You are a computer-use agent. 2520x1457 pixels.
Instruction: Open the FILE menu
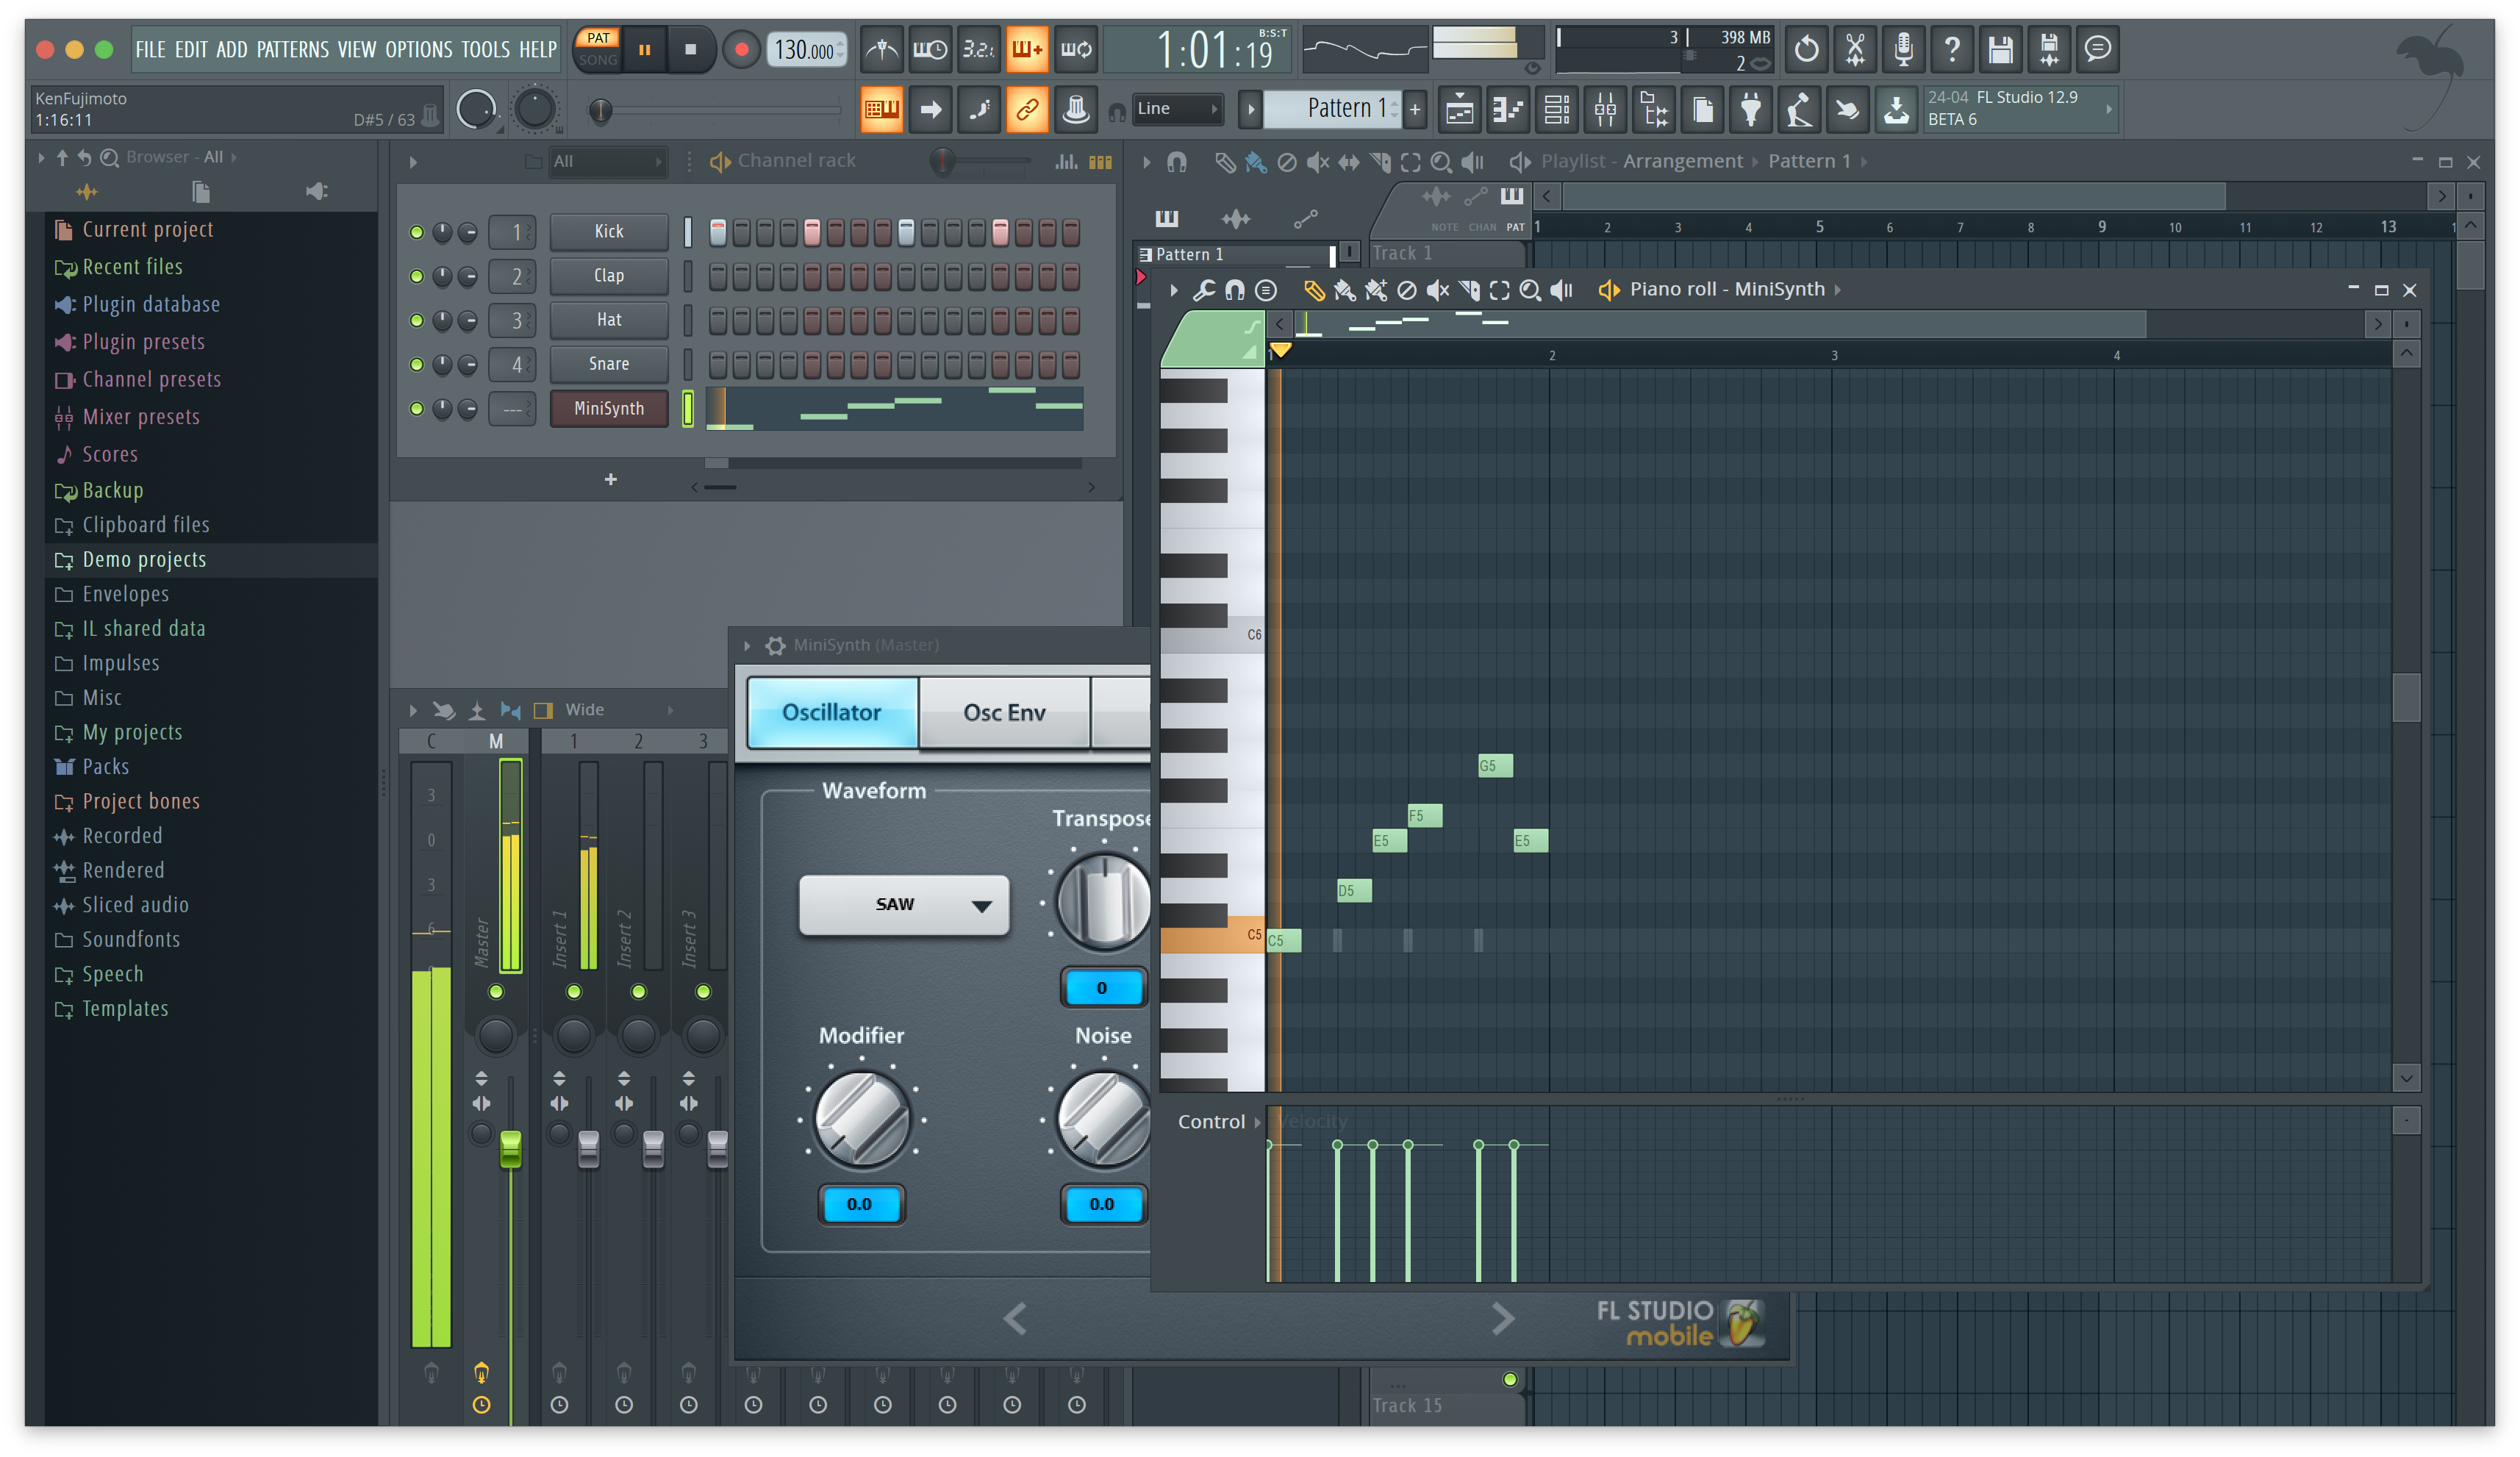coord(150,49)
